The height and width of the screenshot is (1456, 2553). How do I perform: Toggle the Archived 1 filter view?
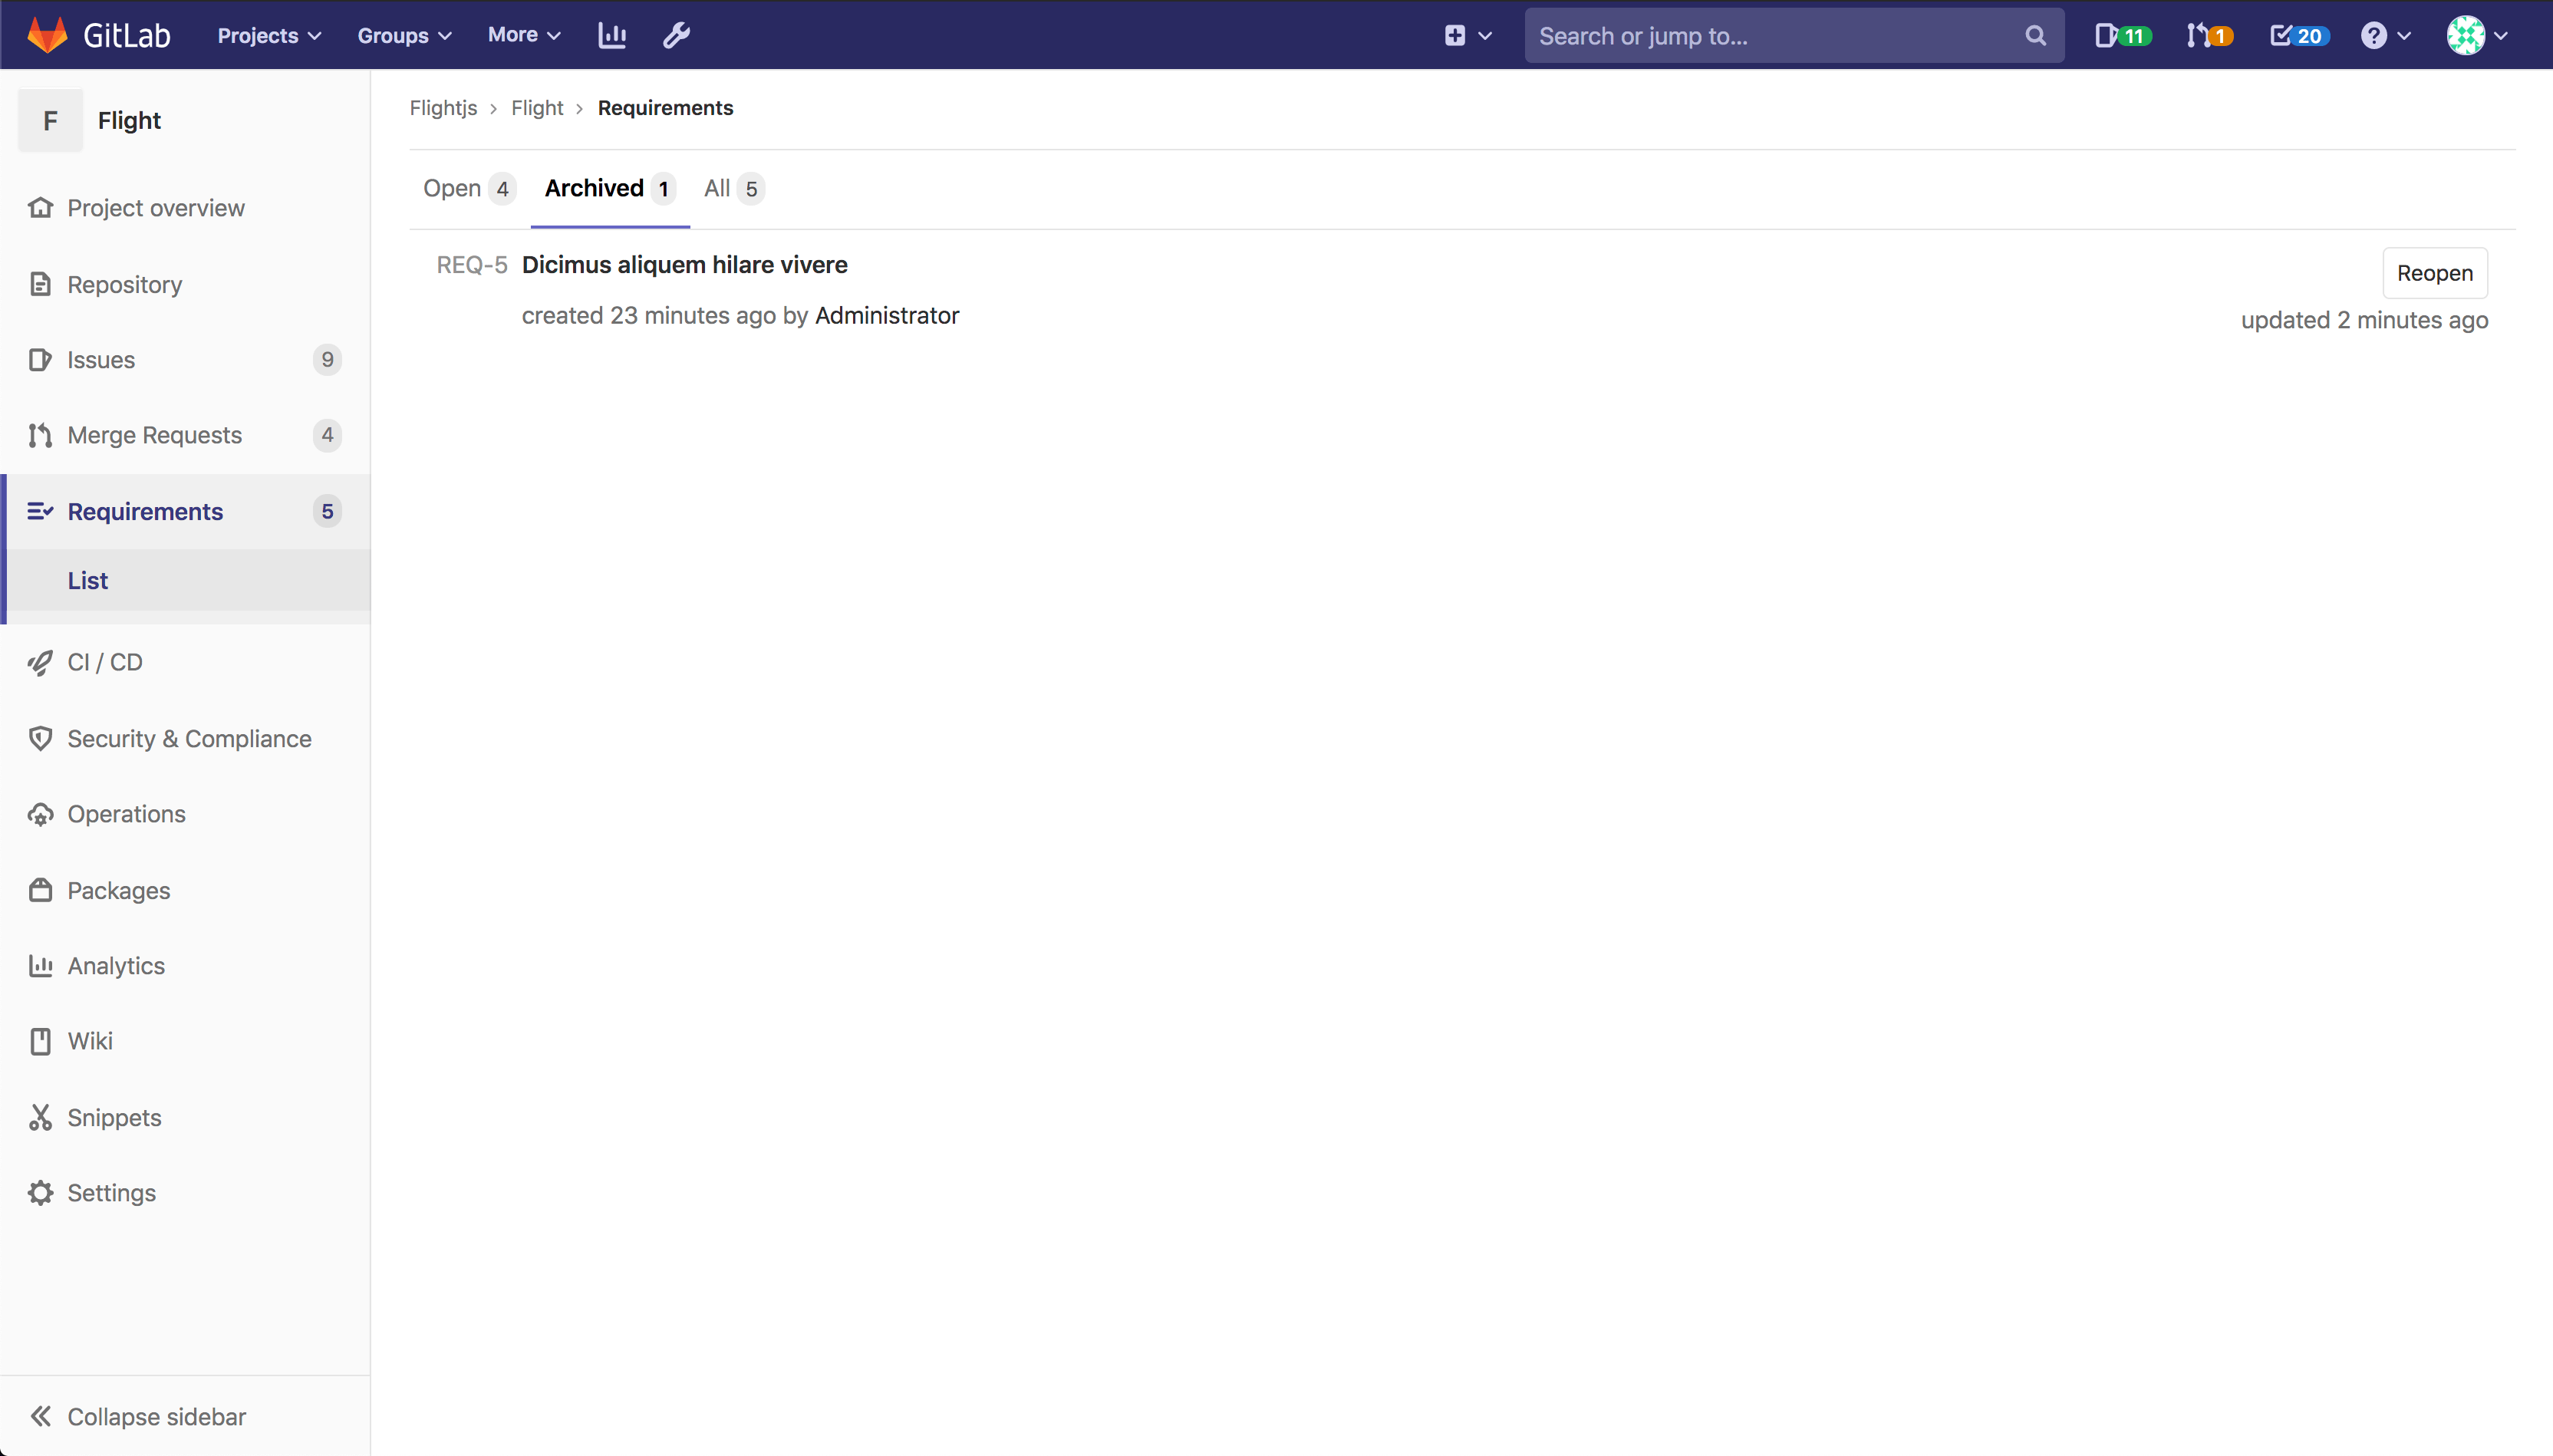(x=608, y=188)
